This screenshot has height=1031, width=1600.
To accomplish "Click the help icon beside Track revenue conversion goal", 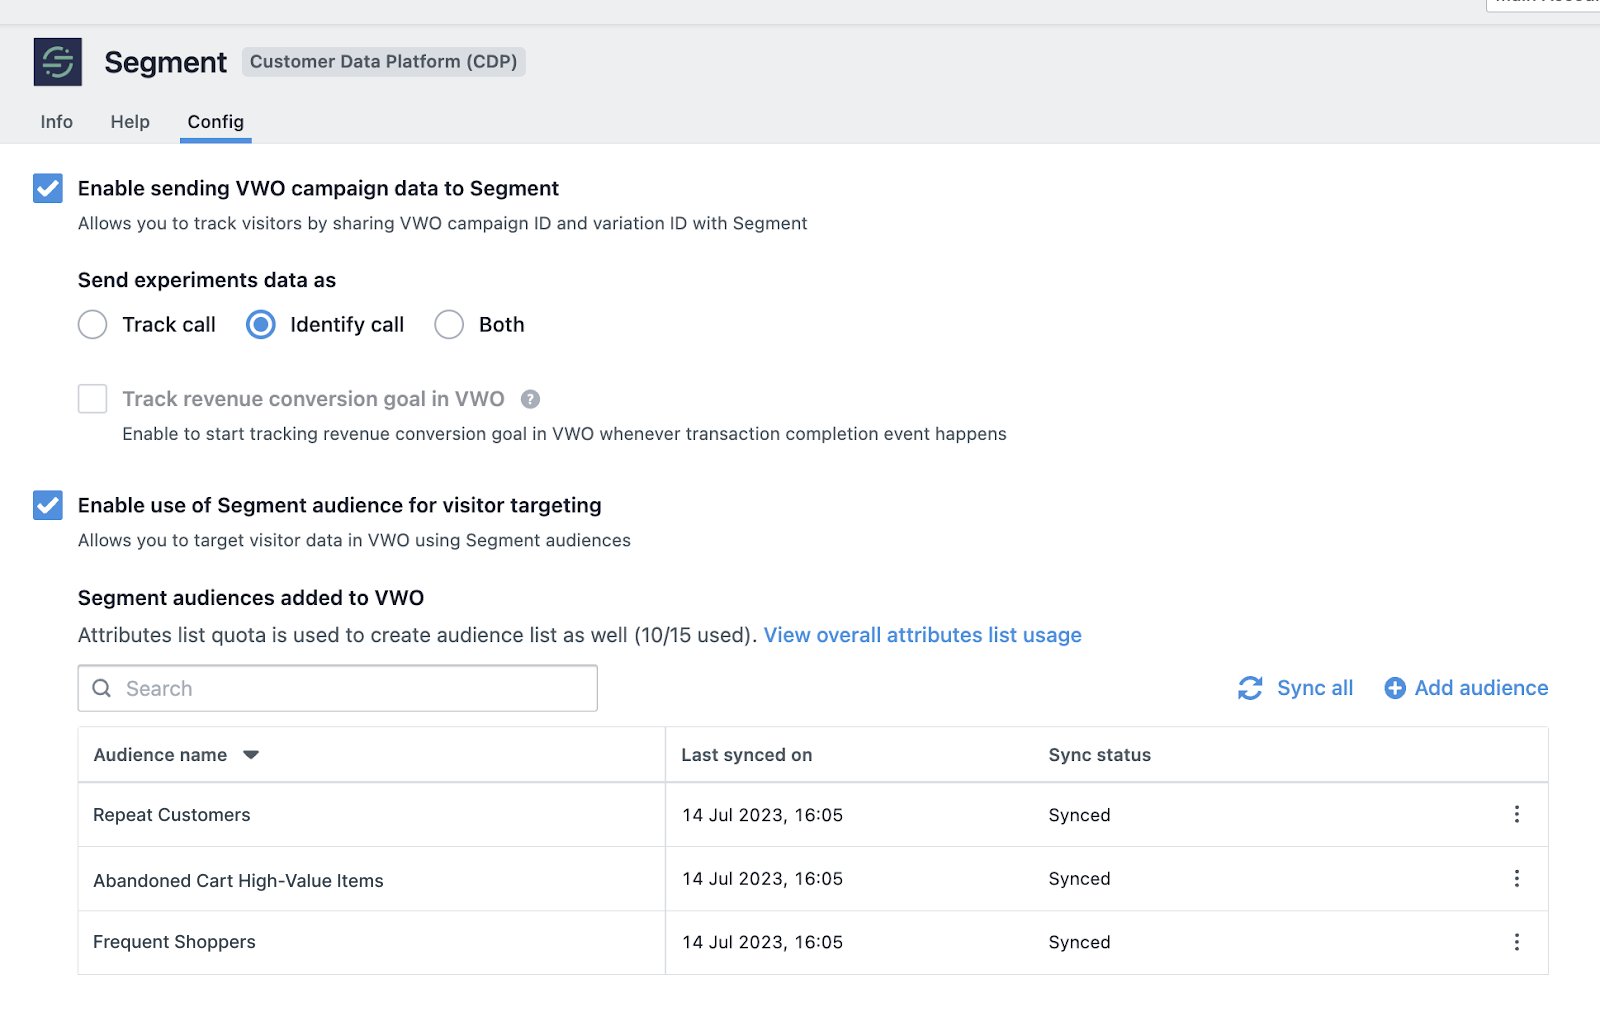I will (531, 399).
